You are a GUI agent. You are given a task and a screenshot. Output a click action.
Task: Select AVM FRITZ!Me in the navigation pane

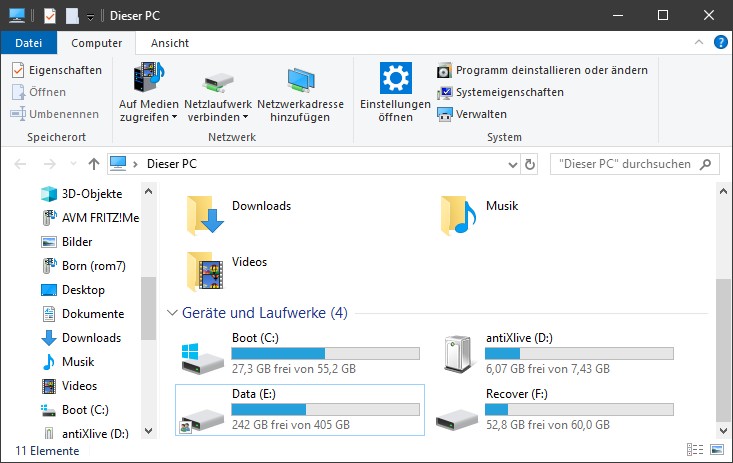(x=91, y=218)
